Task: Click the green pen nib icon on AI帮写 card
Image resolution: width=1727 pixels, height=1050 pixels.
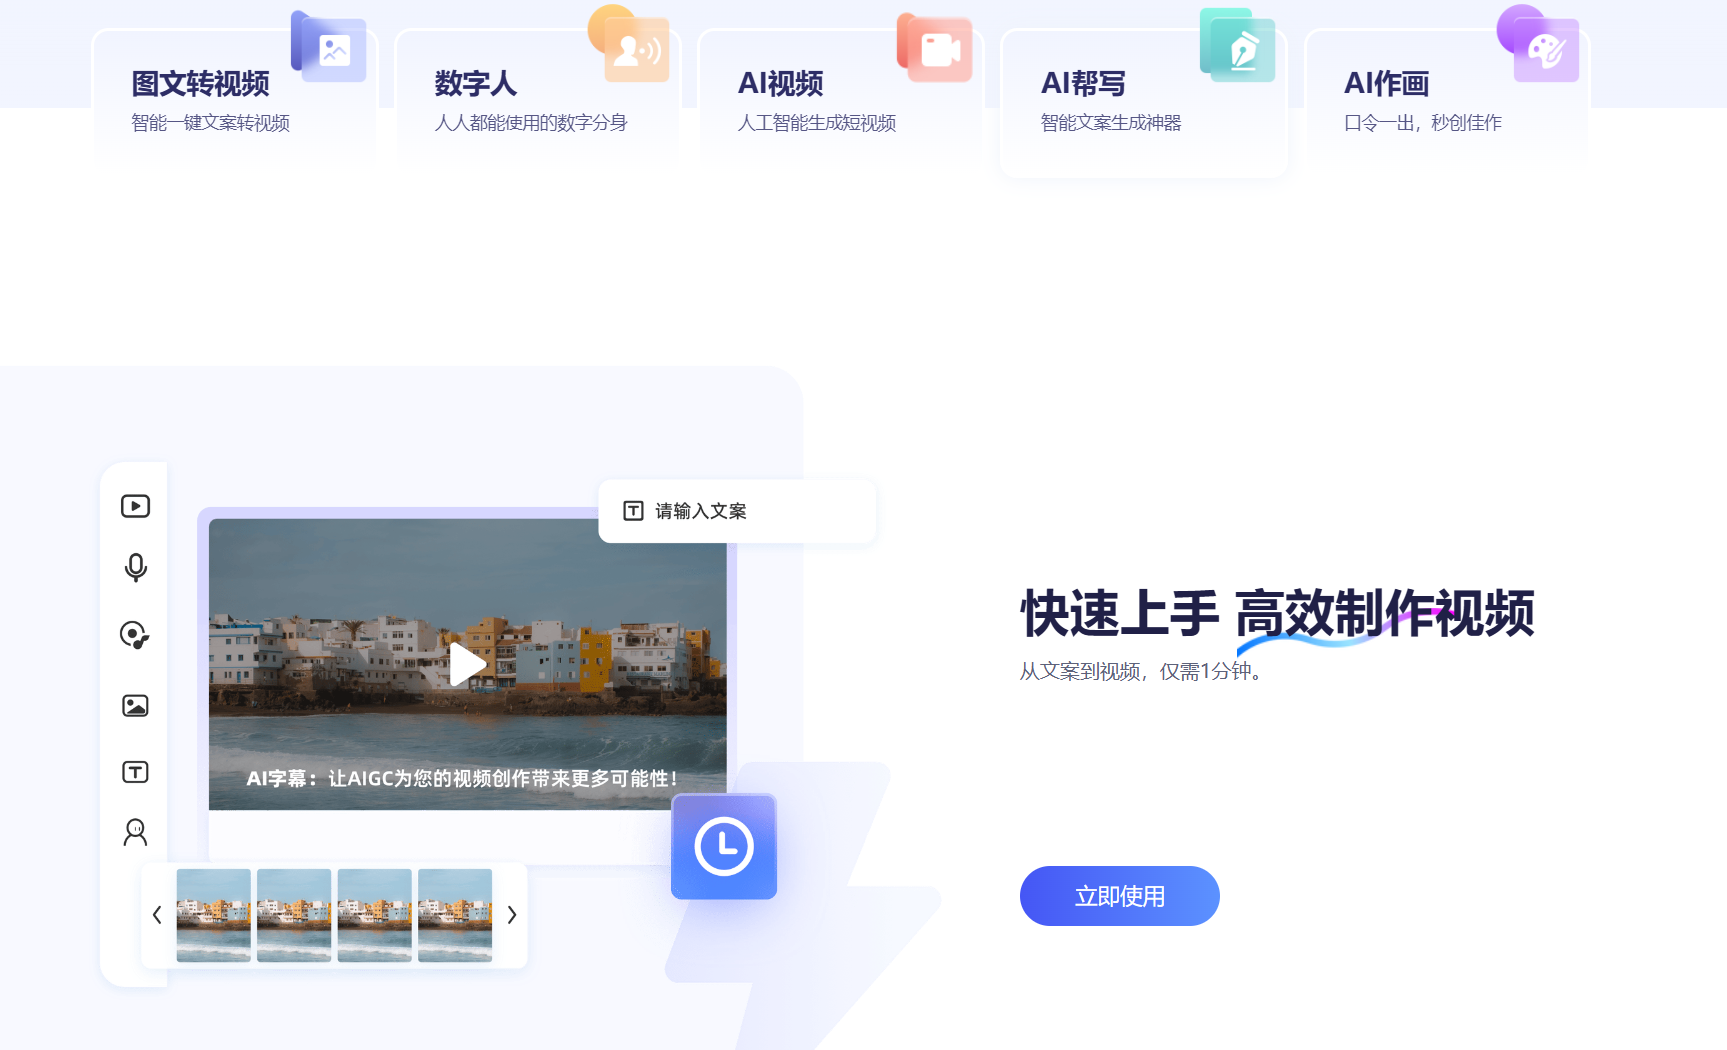Action: (1238, 45)
